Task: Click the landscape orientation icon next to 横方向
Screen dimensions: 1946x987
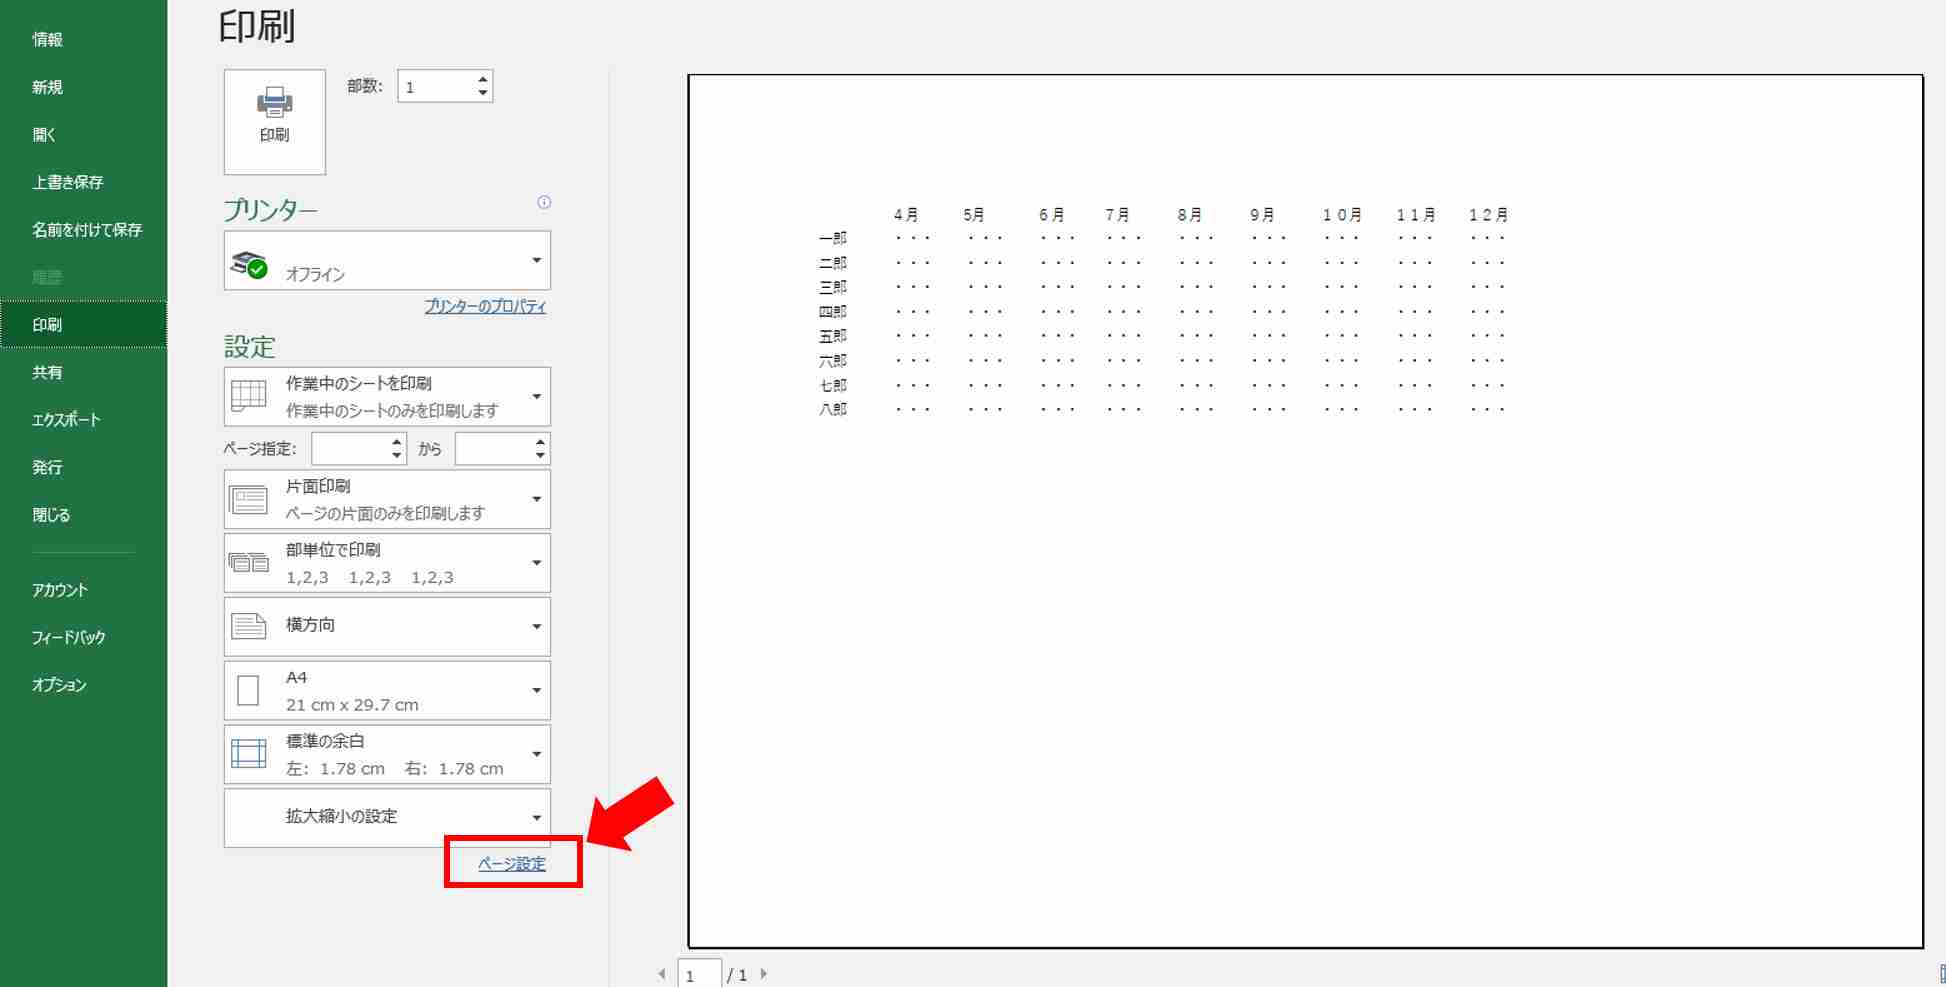Action: click(249, 626)
